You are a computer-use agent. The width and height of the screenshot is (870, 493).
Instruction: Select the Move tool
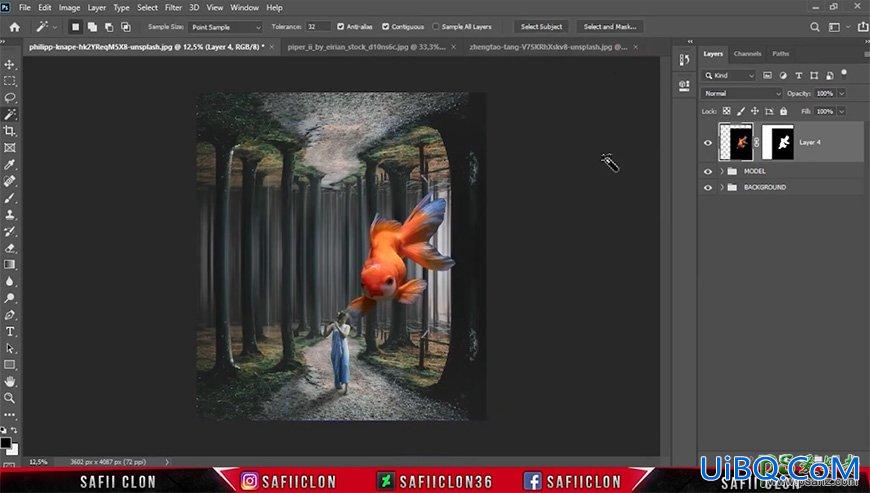9,64
